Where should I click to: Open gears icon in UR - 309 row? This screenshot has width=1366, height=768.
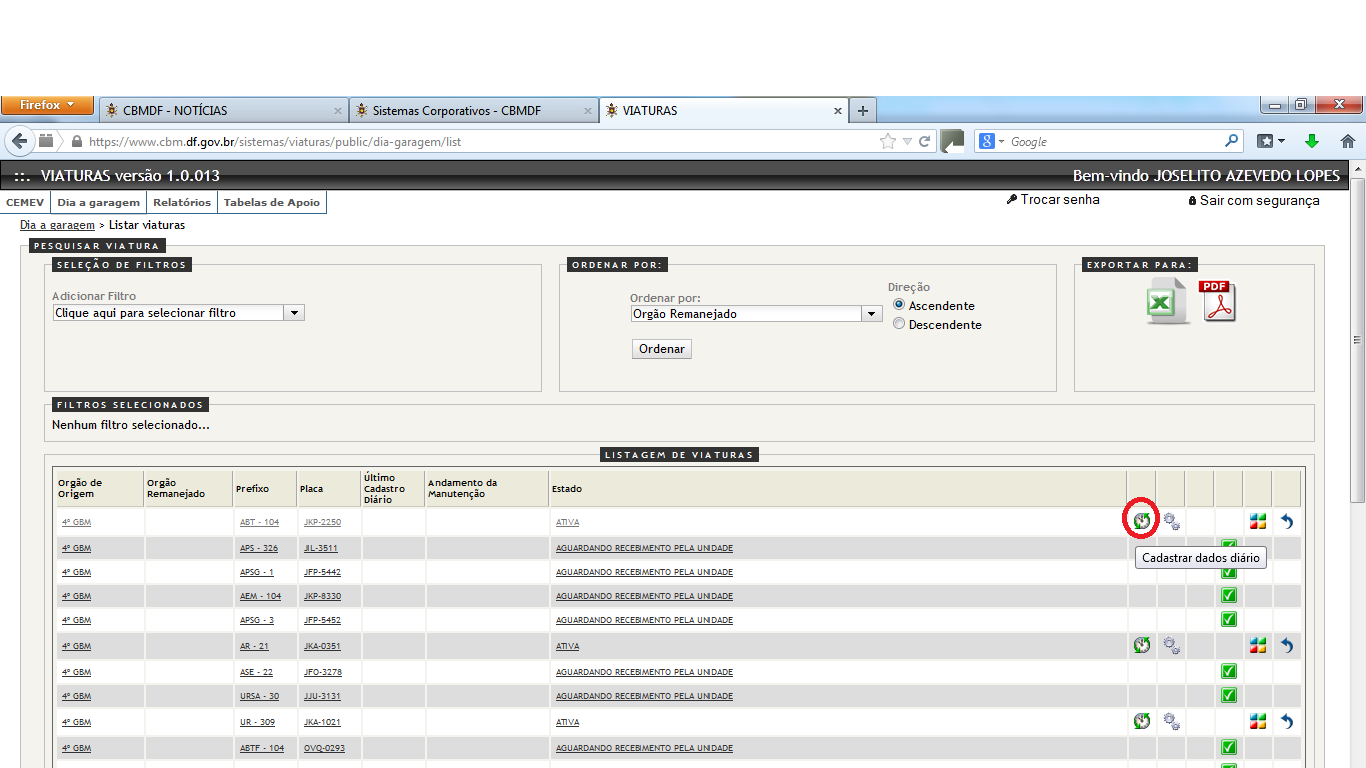click(1171, 721)
